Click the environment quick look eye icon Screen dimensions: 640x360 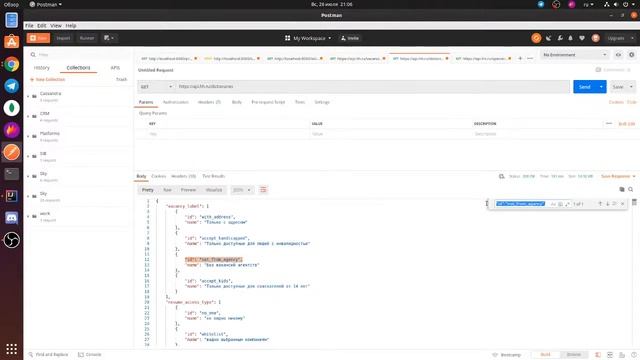click(618, 55)
